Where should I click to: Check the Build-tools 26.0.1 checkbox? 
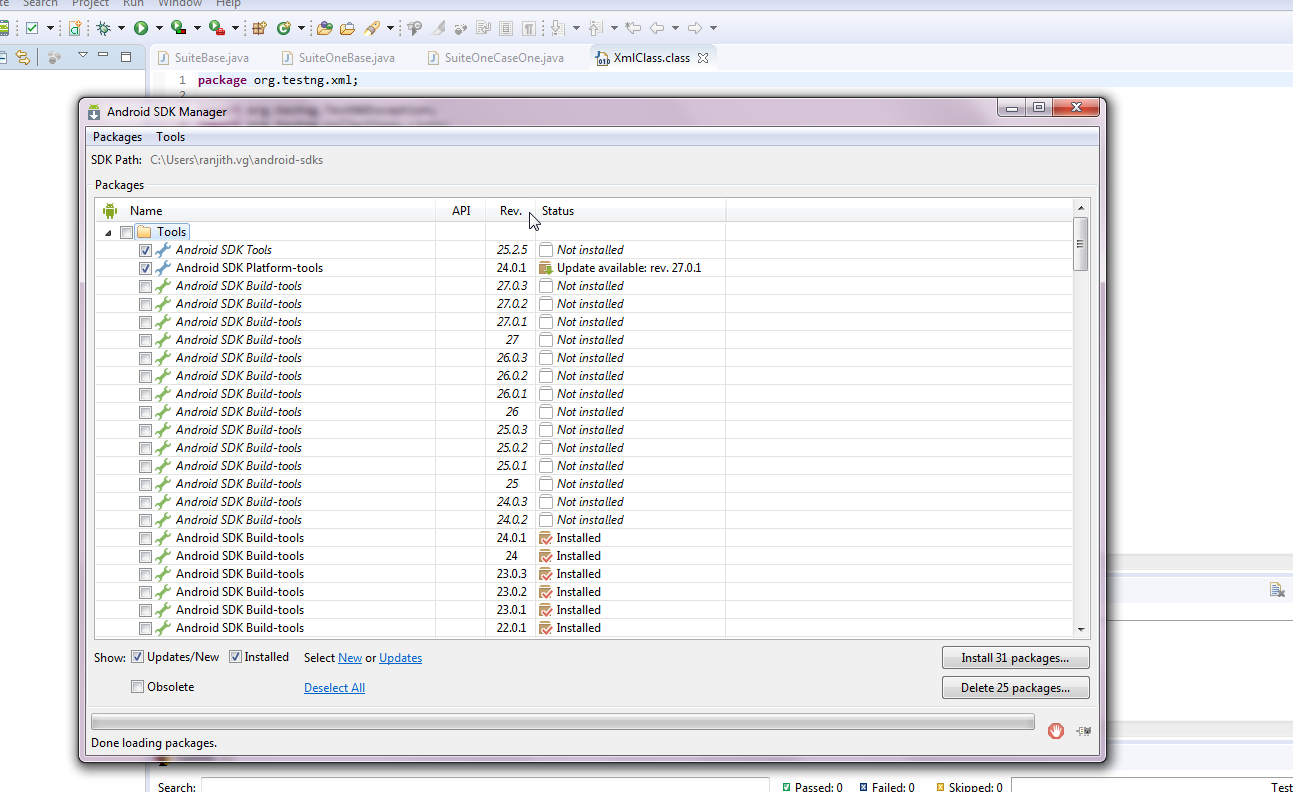pyautogui.click(x=146, y=394)
